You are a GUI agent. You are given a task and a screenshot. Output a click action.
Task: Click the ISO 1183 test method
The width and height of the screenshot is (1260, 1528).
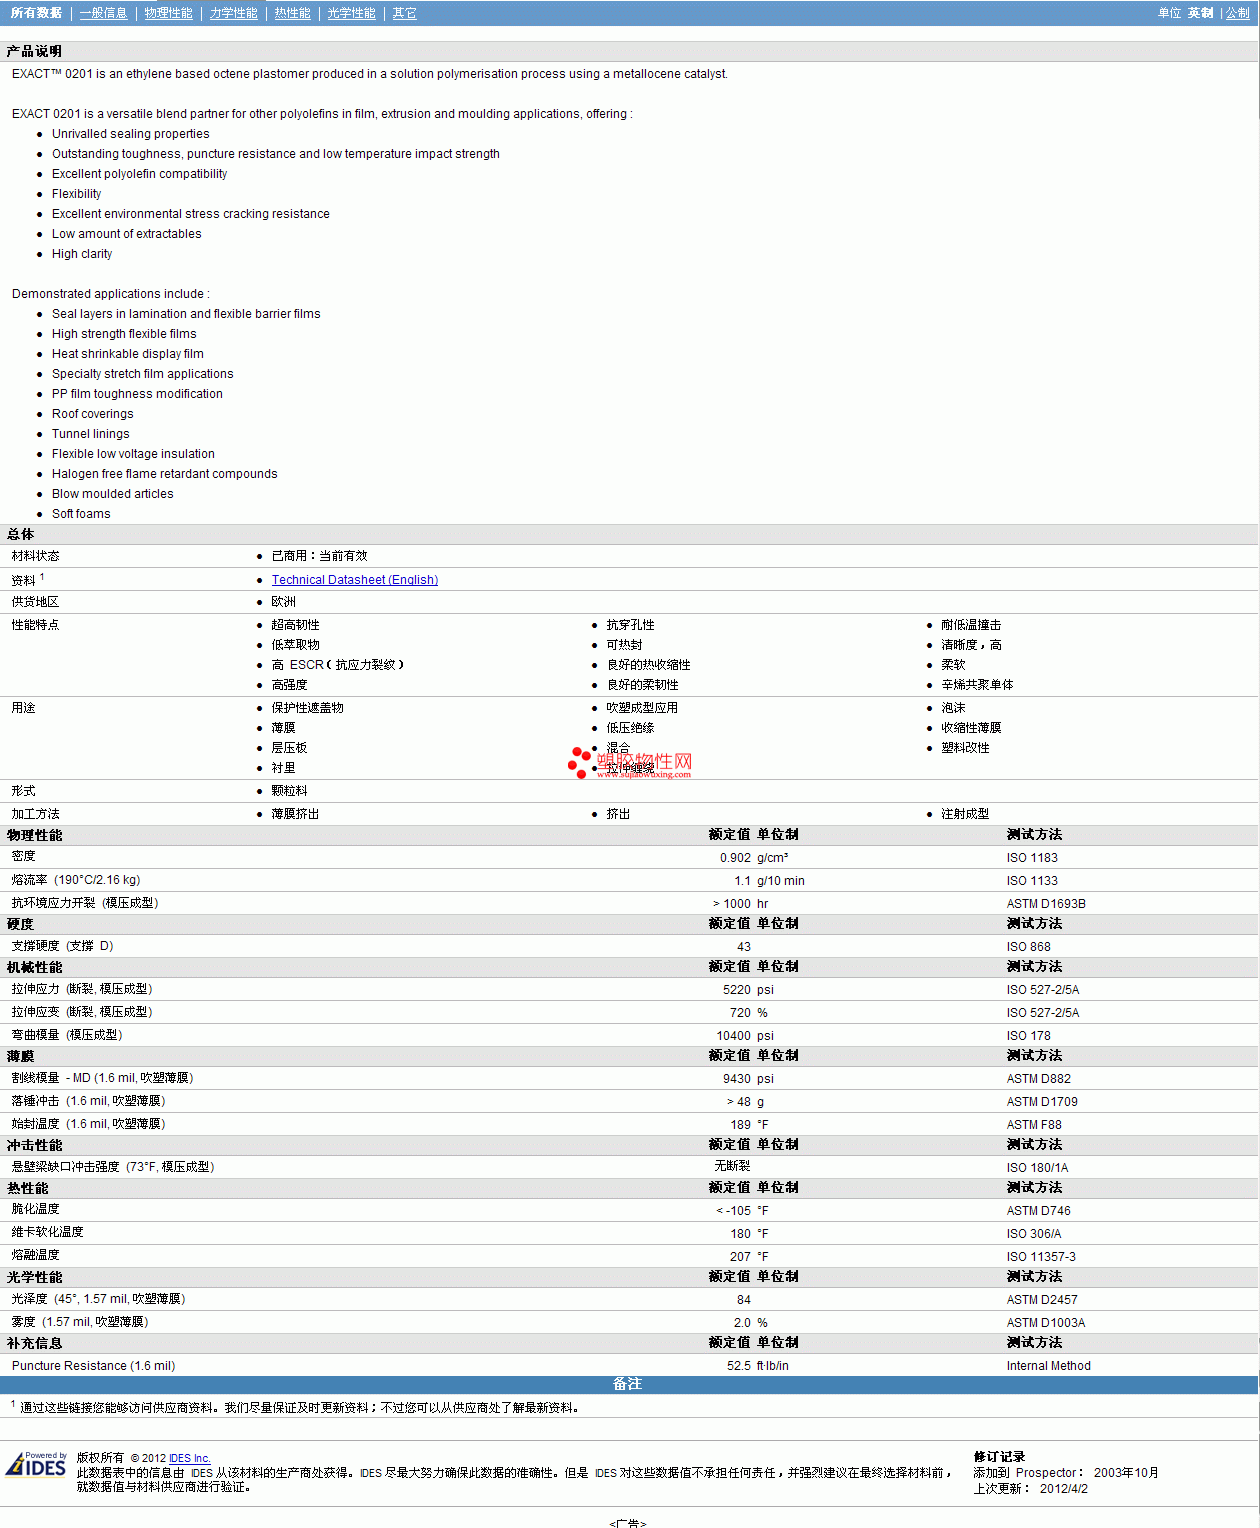[1032, 858]
